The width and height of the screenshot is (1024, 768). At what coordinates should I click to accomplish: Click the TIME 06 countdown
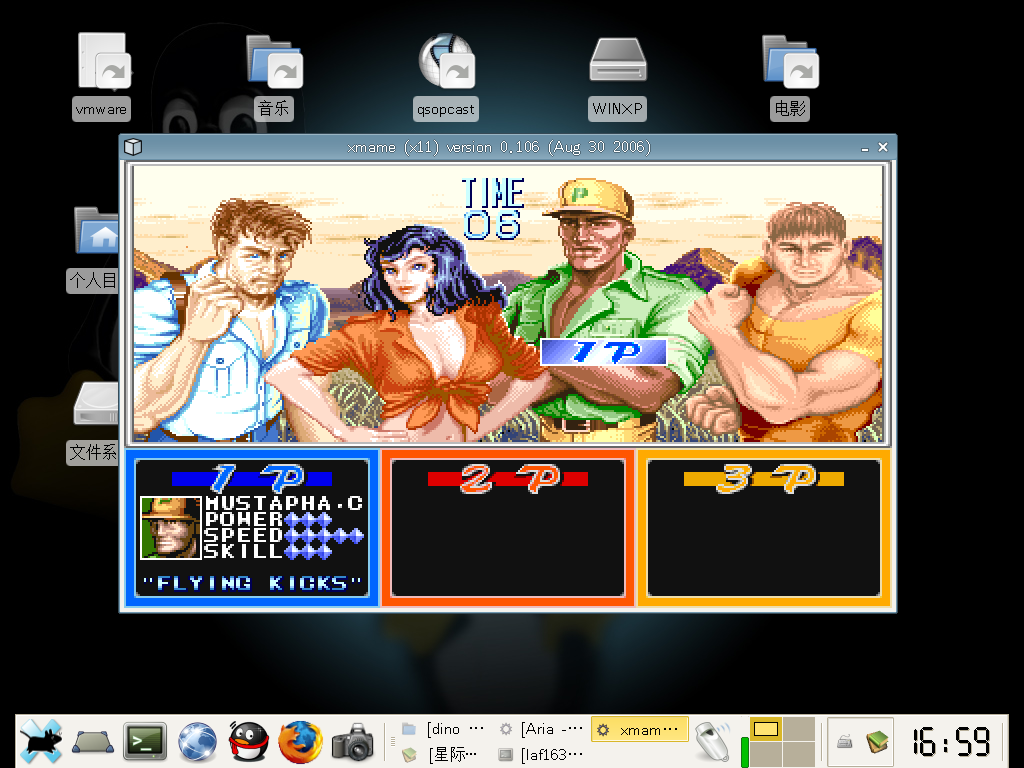[493, 209]
